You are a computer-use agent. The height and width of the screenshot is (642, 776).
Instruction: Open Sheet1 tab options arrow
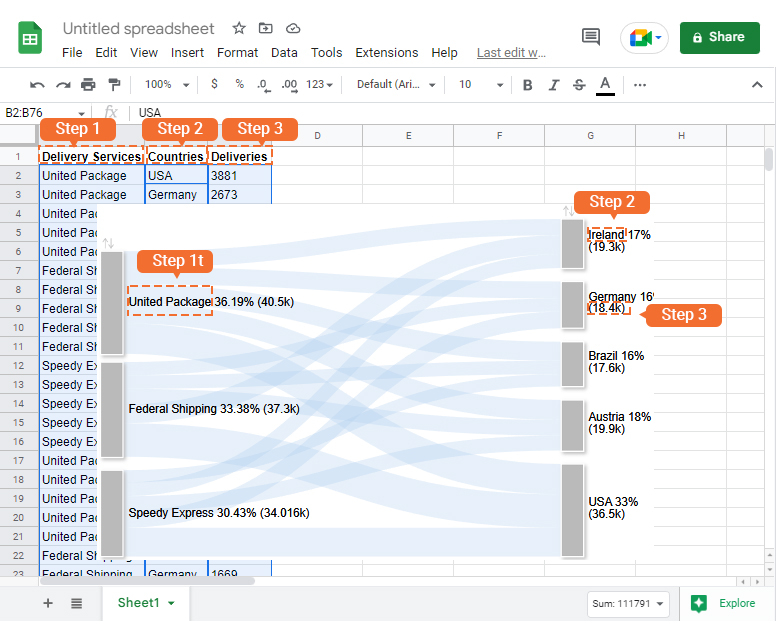coord(171,603)
